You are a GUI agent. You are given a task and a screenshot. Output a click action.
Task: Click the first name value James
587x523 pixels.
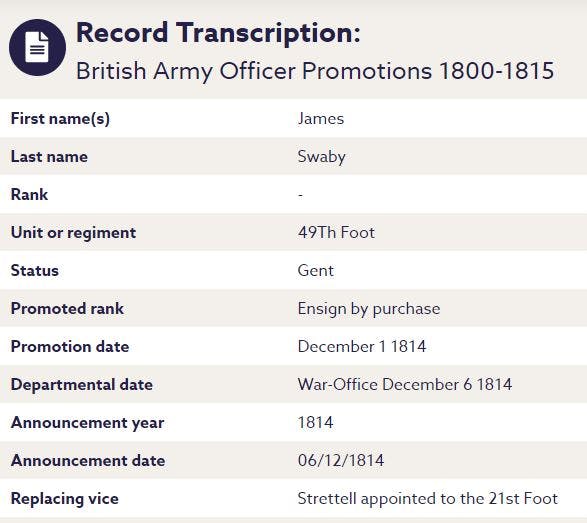(x=321, y=119)
